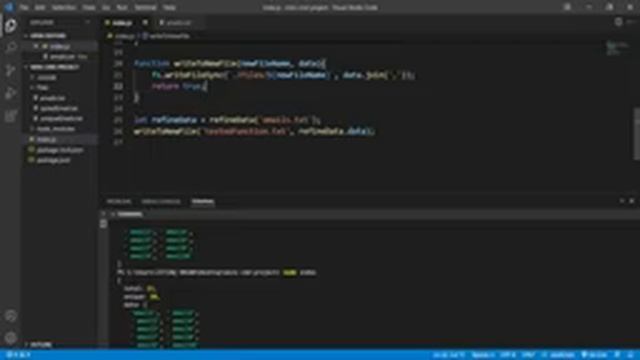
Task: Click writeToNewFile in the breadcrumb
Action: tap(170, 36)
